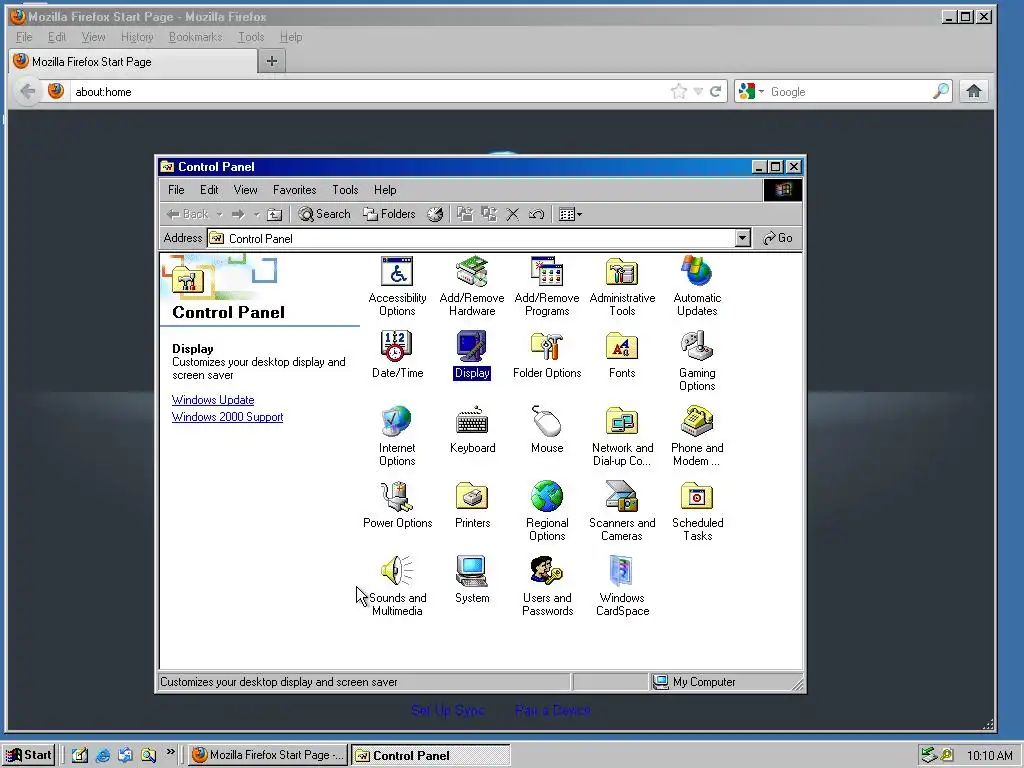The width and height of the screenshot is (1024, 768).
Task: Open Control Panel Tools menu
Action: [345, 190]
